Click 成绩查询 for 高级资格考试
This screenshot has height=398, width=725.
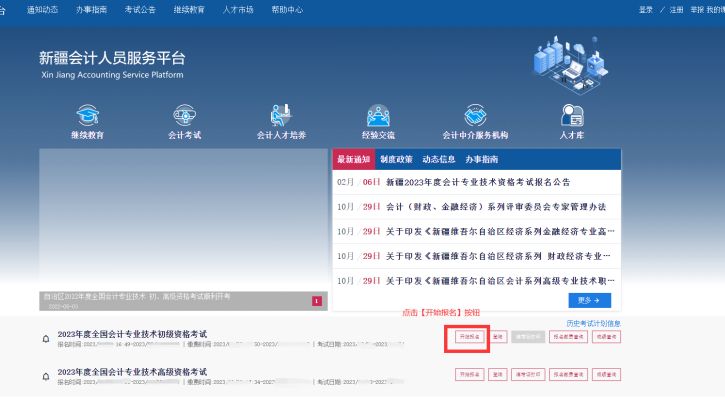point(606,374)
